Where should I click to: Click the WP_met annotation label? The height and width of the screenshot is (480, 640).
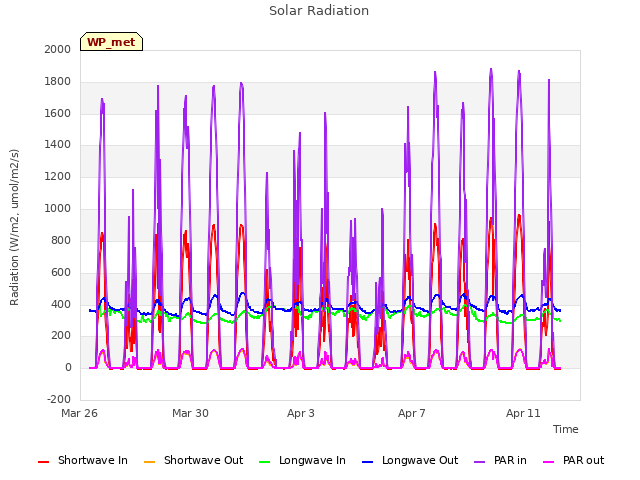coord(111,42)
